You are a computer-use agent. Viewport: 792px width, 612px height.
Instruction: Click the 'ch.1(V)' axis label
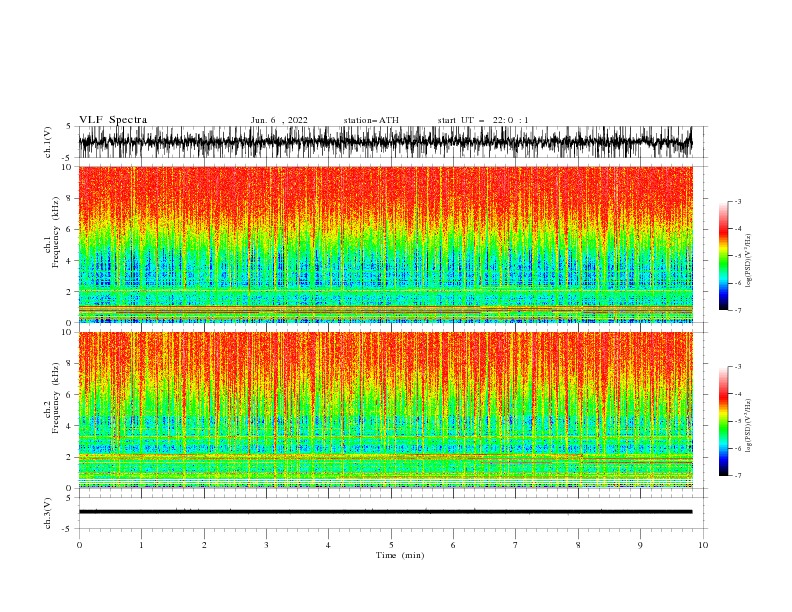pyautogui.click(x=48, y=142)
